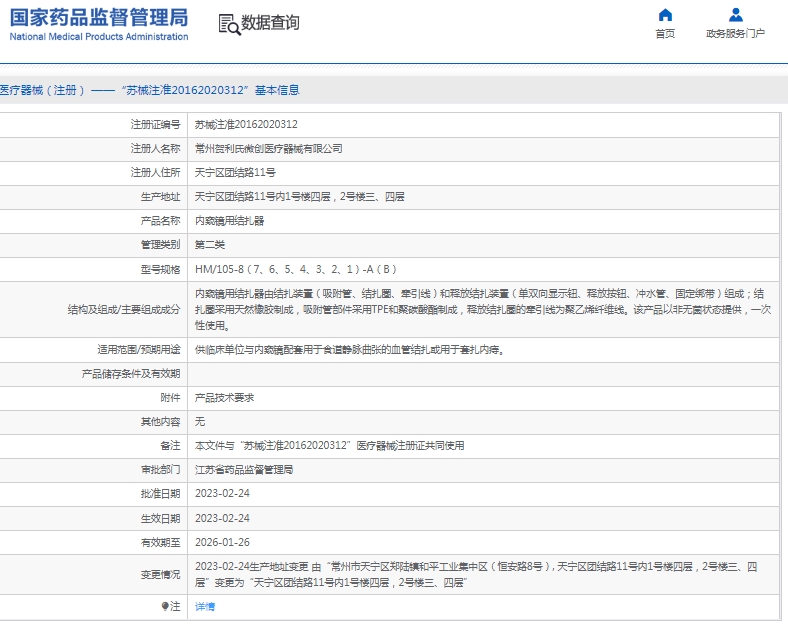The image size is (788, 627).
Task: Click the 备注 label
Action: (170, 446)
